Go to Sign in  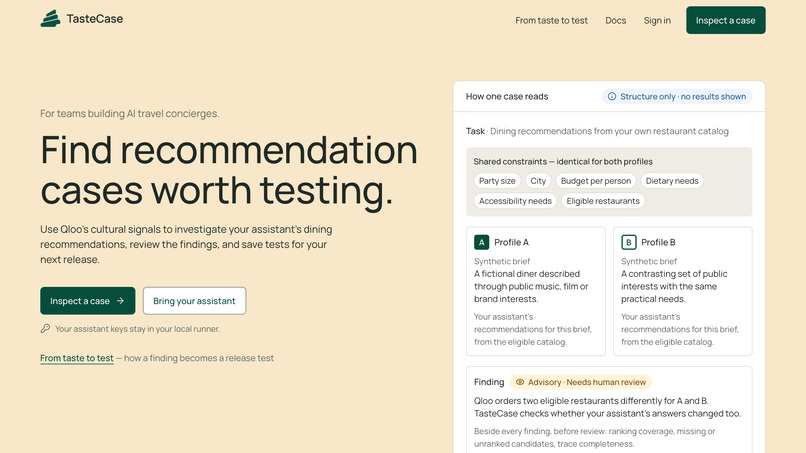(x=657, y=21)
